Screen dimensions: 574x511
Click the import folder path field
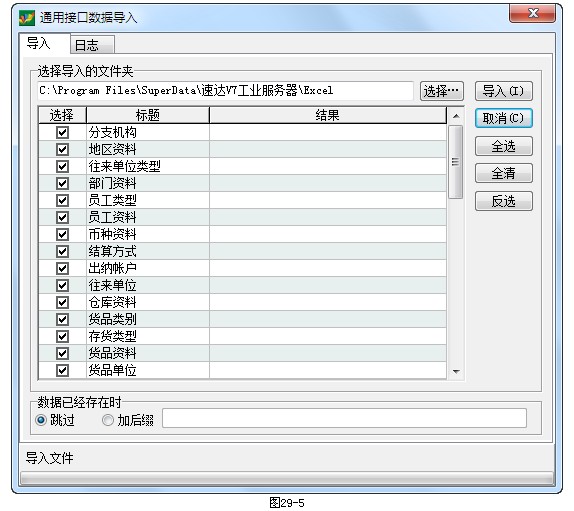click(x=226, y=90)
